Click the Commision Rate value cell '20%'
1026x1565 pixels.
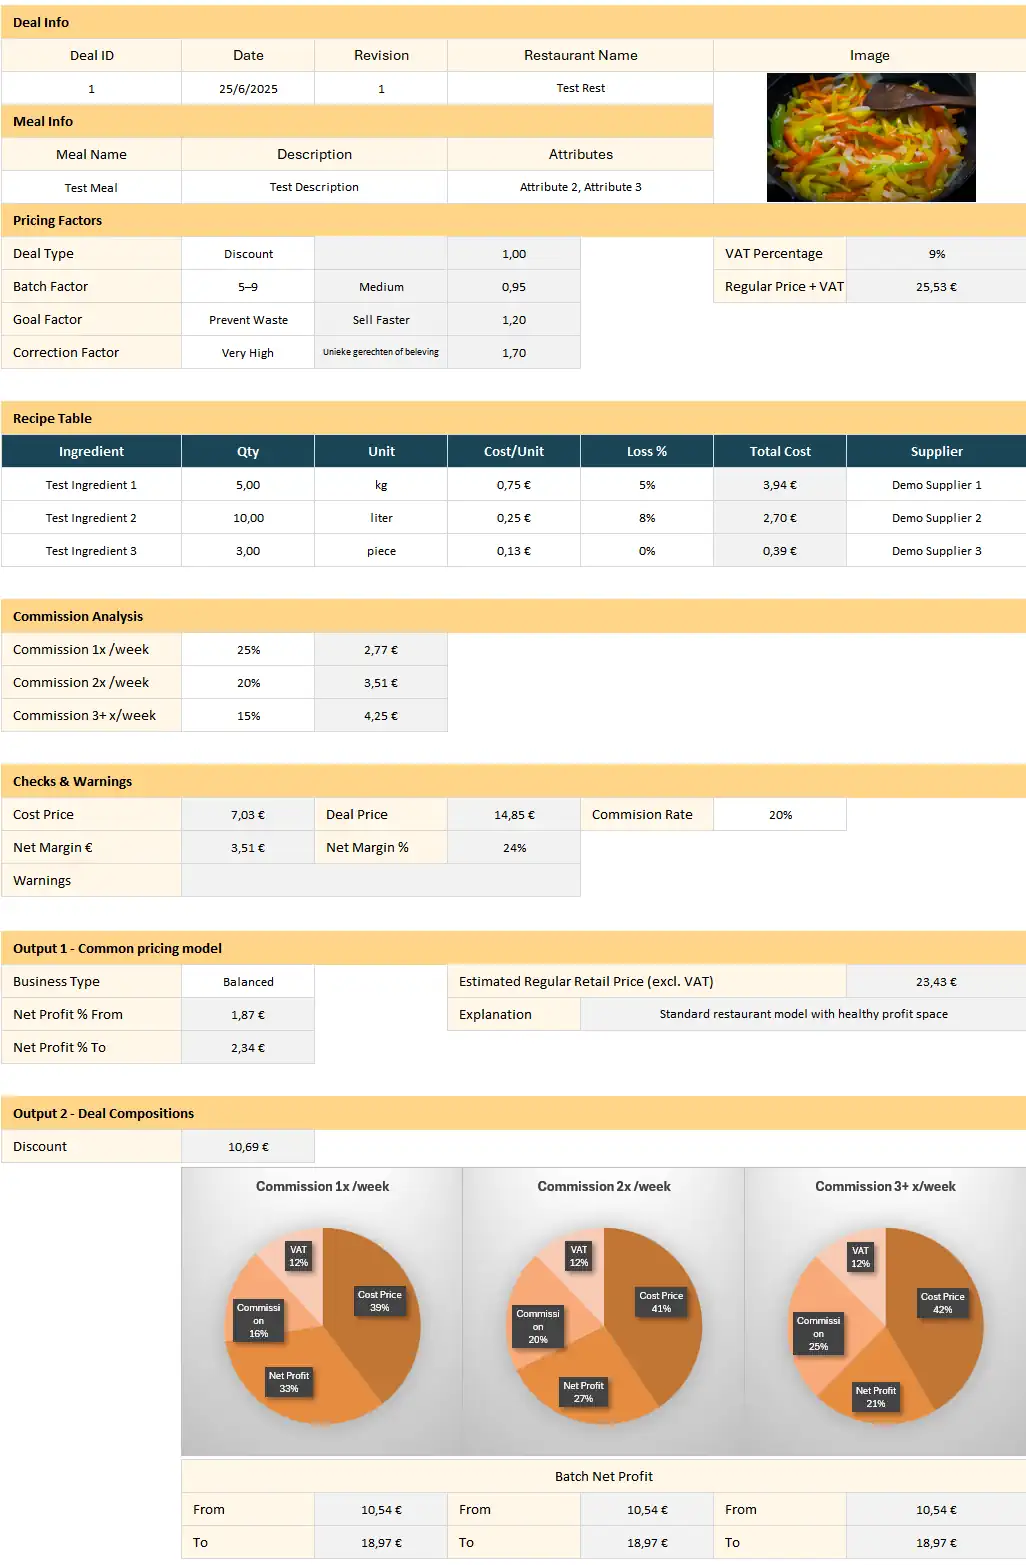(x=780, y=815)
